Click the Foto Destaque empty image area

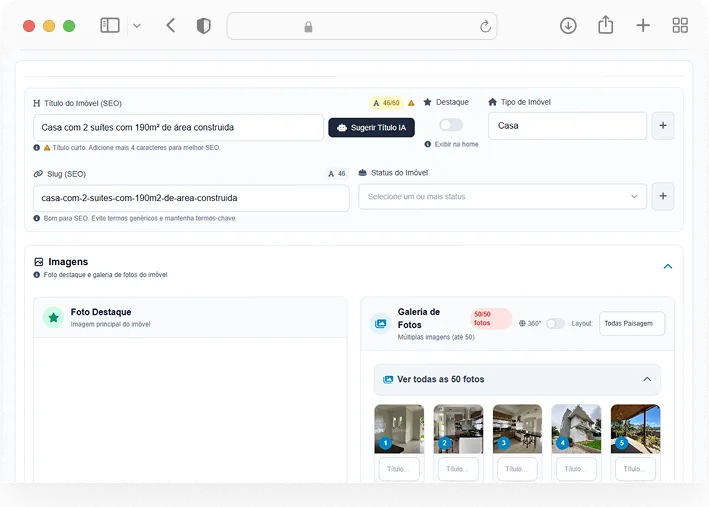click(x=190, y=410)
